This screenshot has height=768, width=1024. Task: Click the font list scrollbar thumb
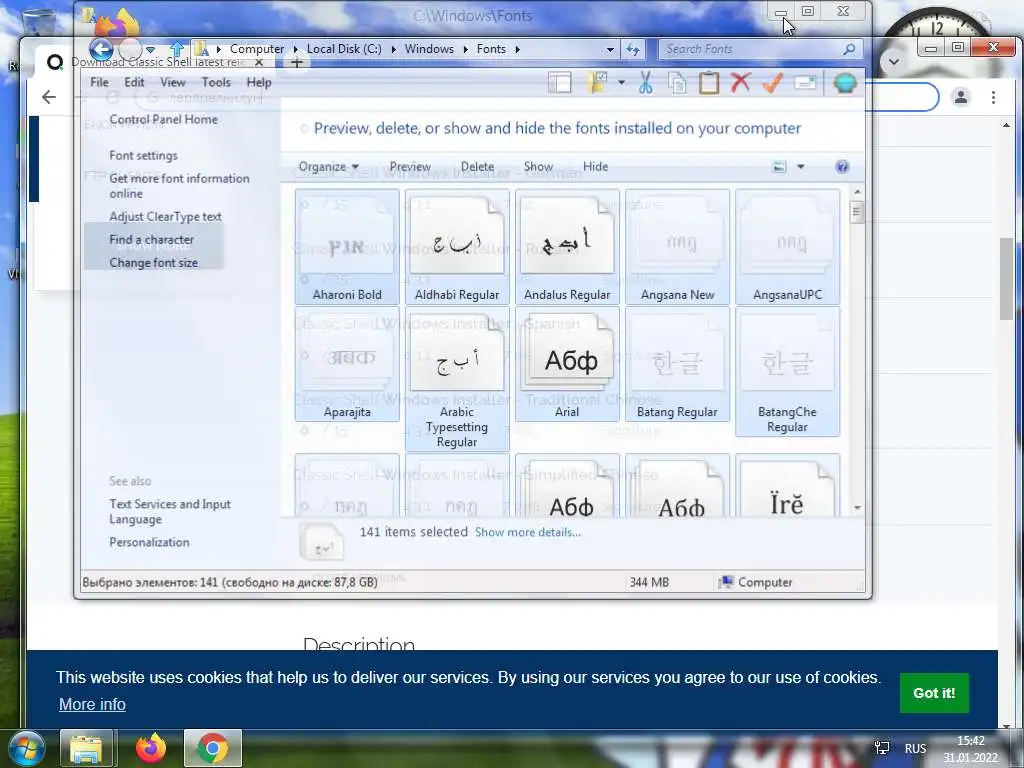tap(857, 212)
